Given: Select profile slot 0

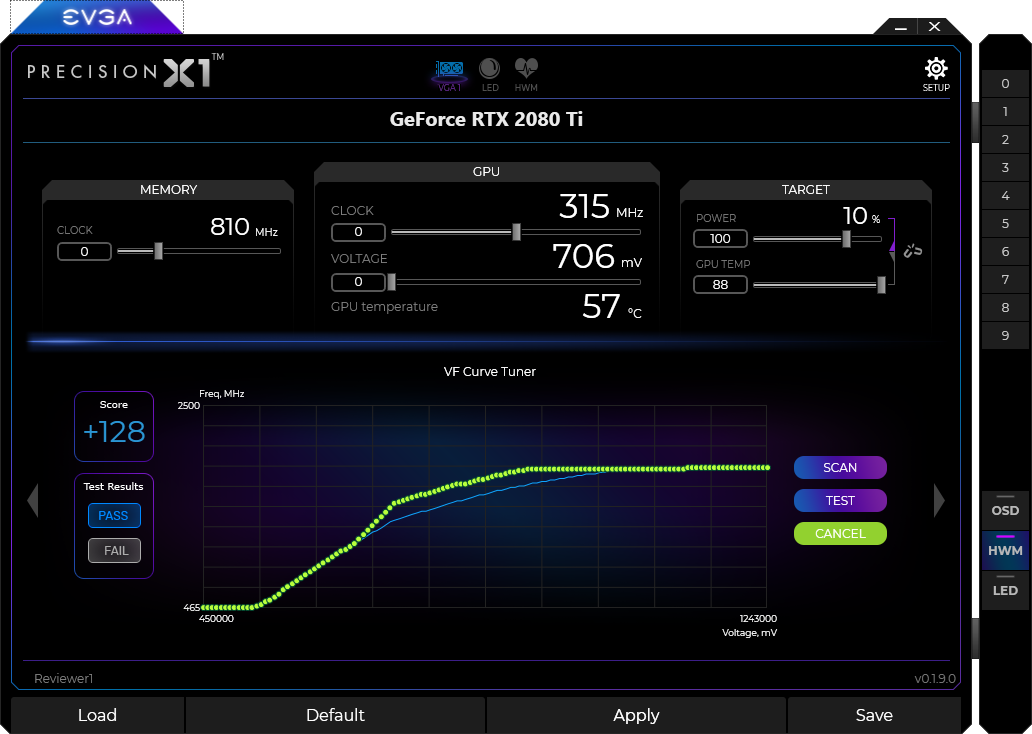Looking at the screenshot, I should pyautogui.click(x=1005, y=84).
